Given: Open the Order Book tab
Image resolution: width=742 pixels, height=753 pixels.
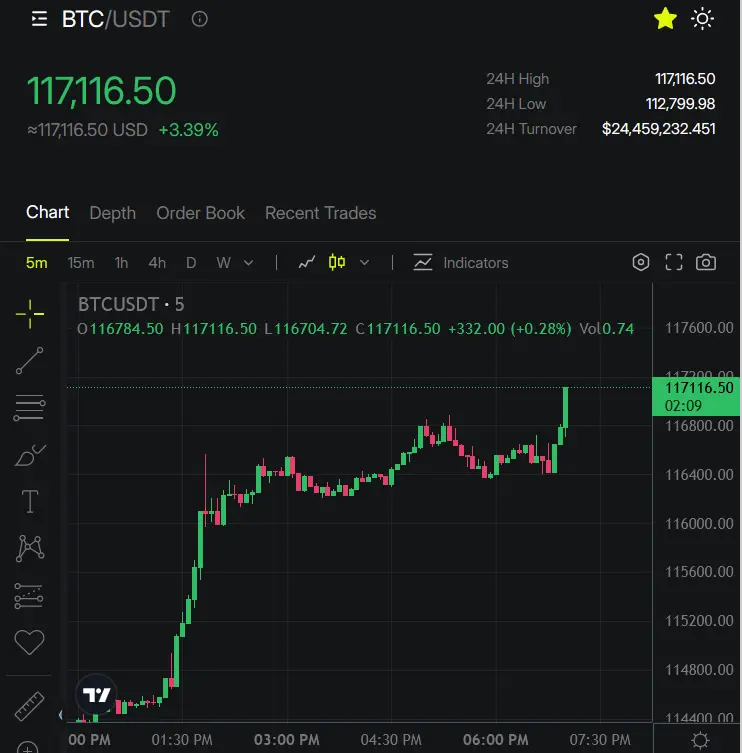Looking at the screenshot, I should point(200,213).
